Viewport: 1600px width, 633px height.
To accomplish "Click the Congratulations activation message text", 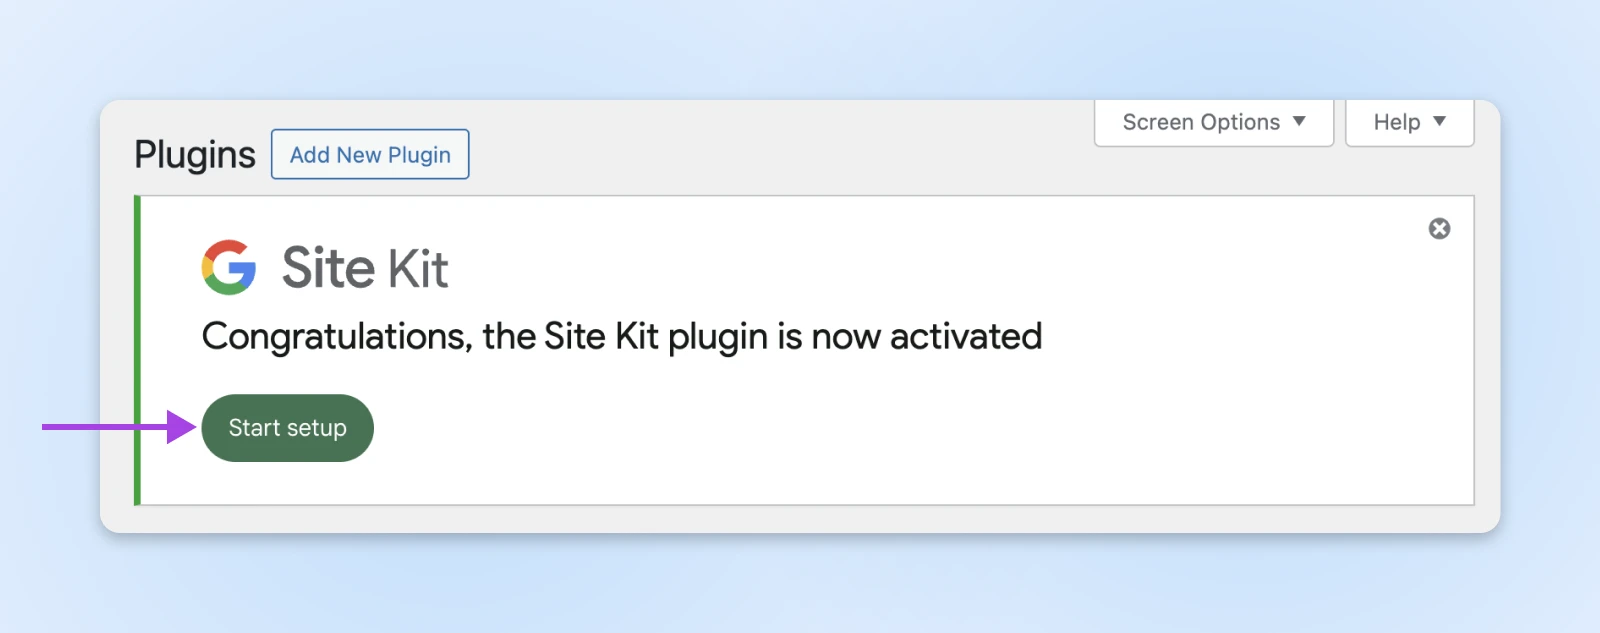I will (621, 337).
